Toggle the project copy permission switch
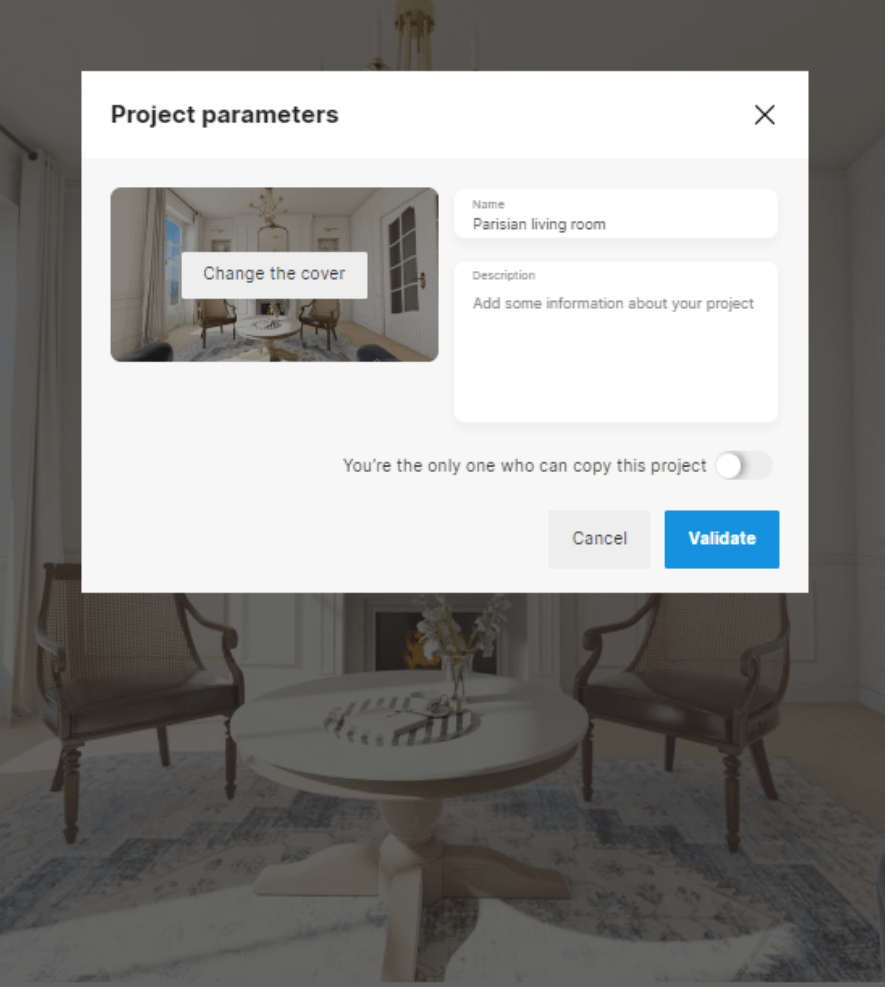The image size is (885, 987). [x=744, y=466]
